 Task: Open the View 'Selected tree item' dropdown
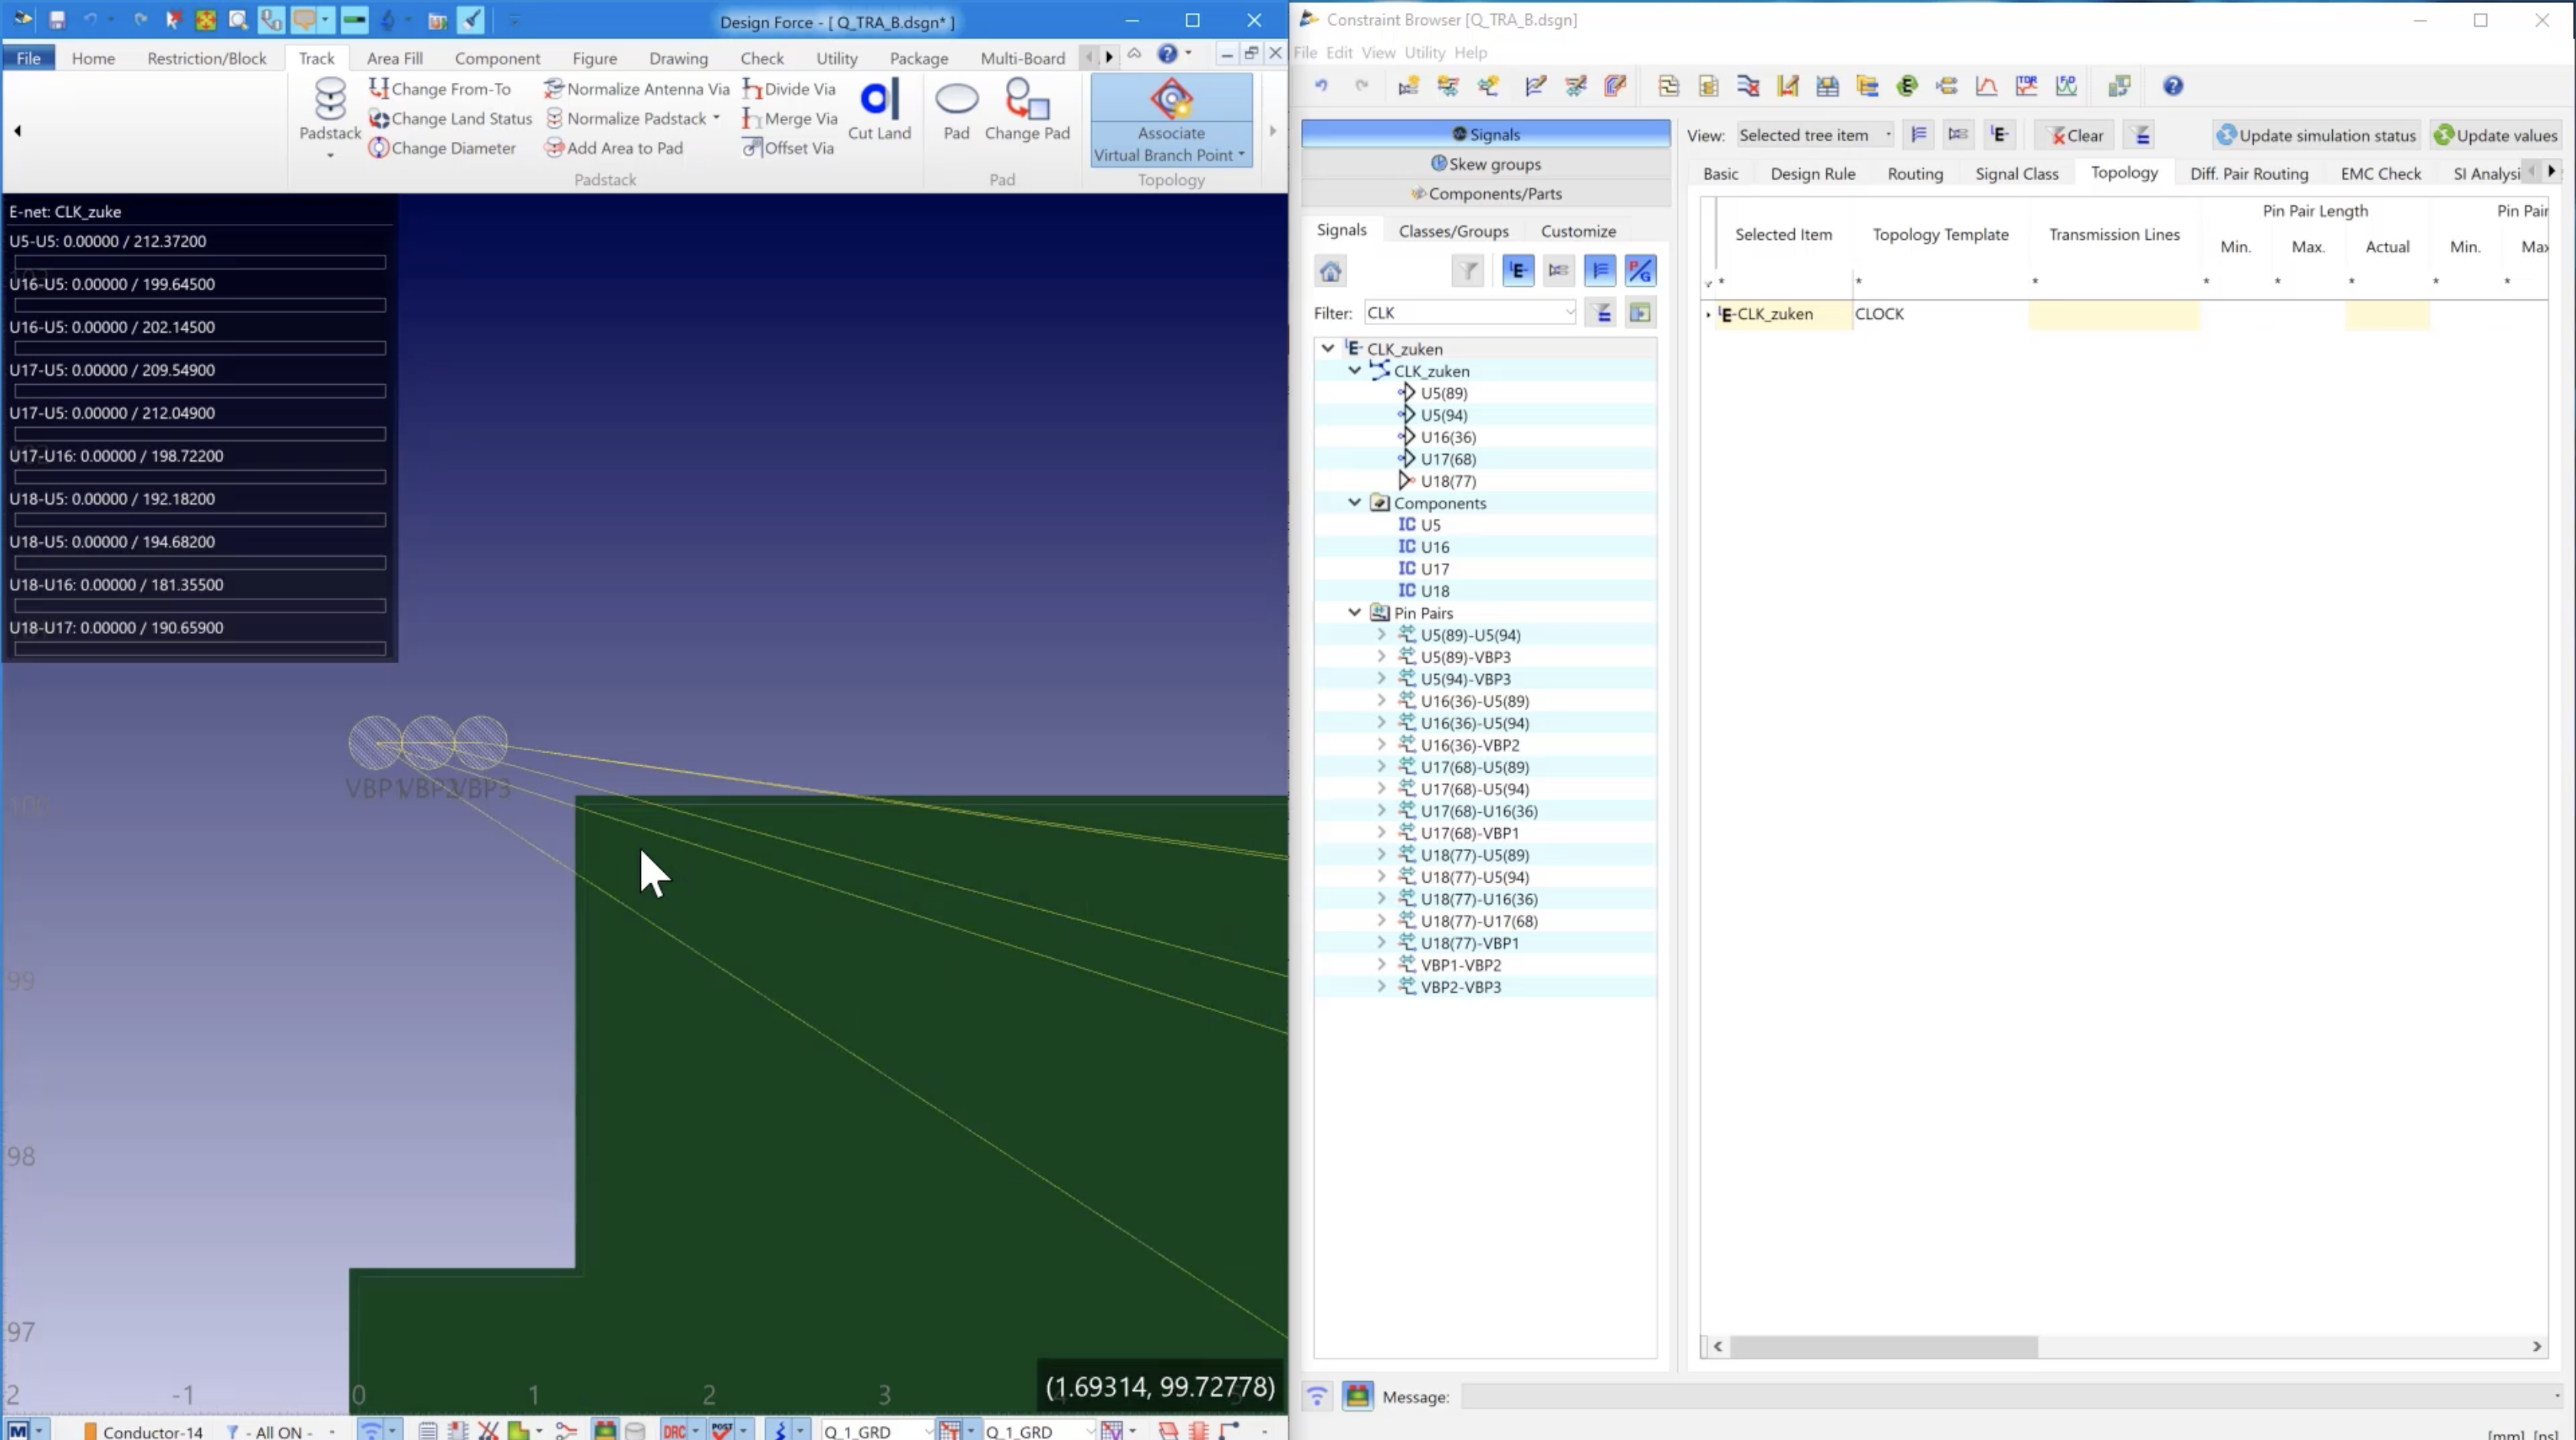[1814, 135]
